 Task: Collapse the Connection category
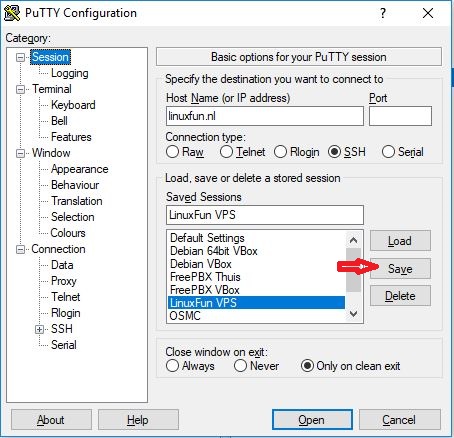click(20, 249)
